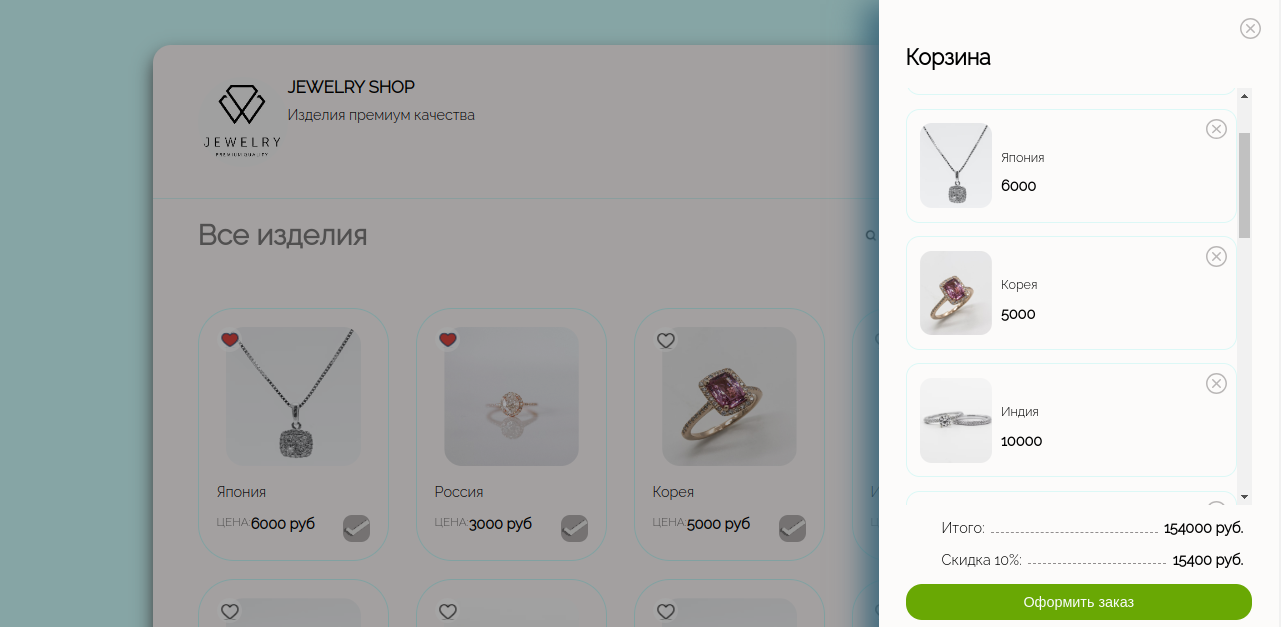Click the JEWELRY SHOP header title

pyautogui.click(x=351, y=87)
